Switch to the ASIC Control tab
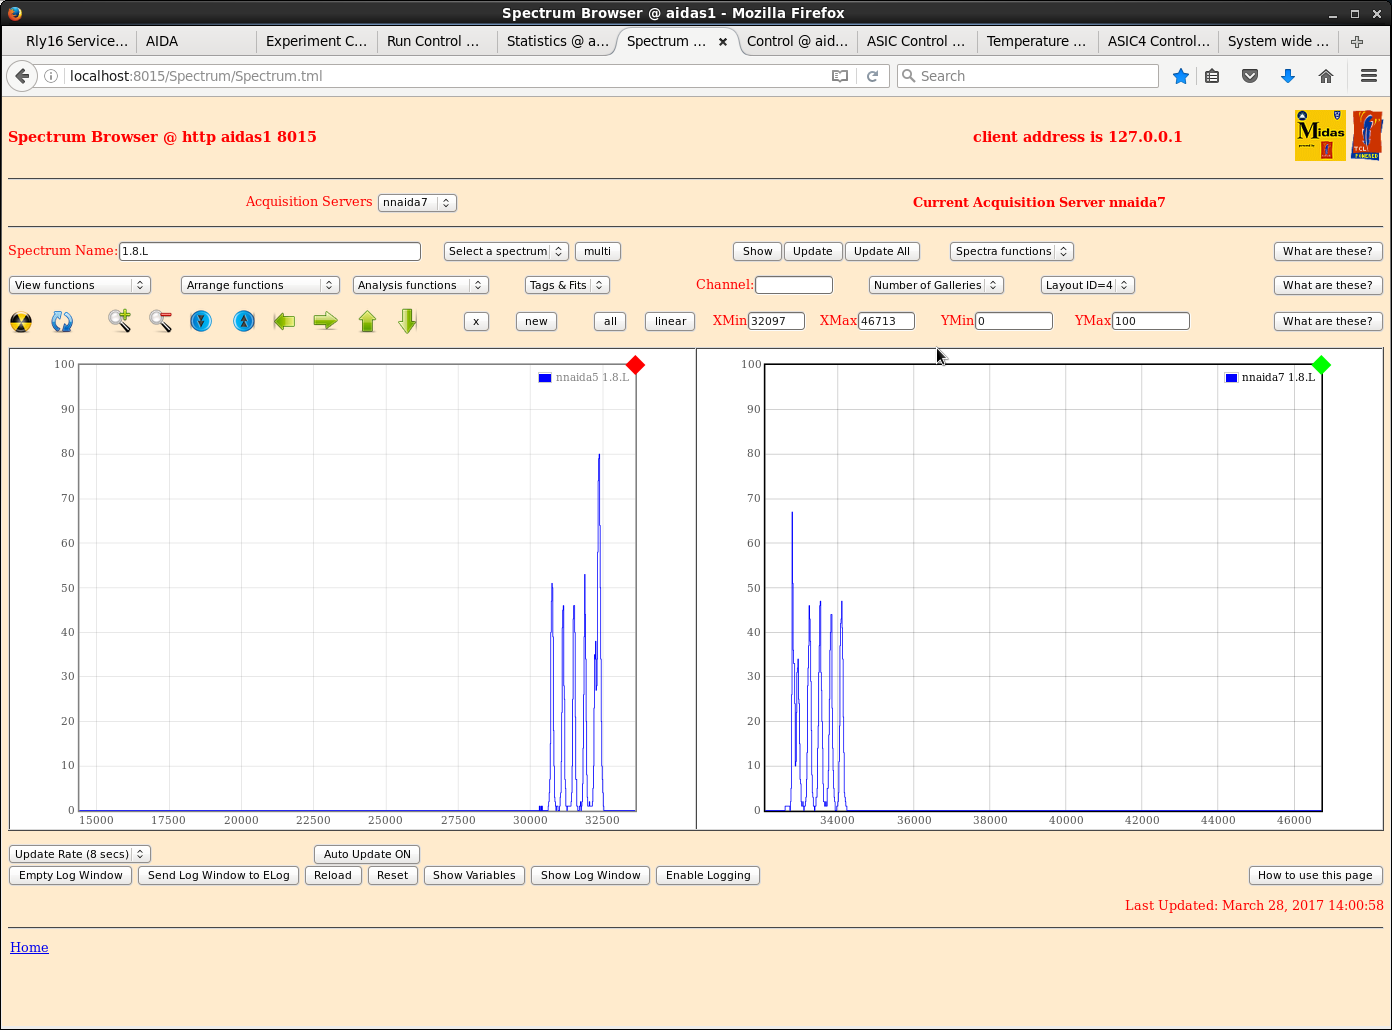Image resolution: width=1392 pixels, height=1030 pixels. click(917, 41)
